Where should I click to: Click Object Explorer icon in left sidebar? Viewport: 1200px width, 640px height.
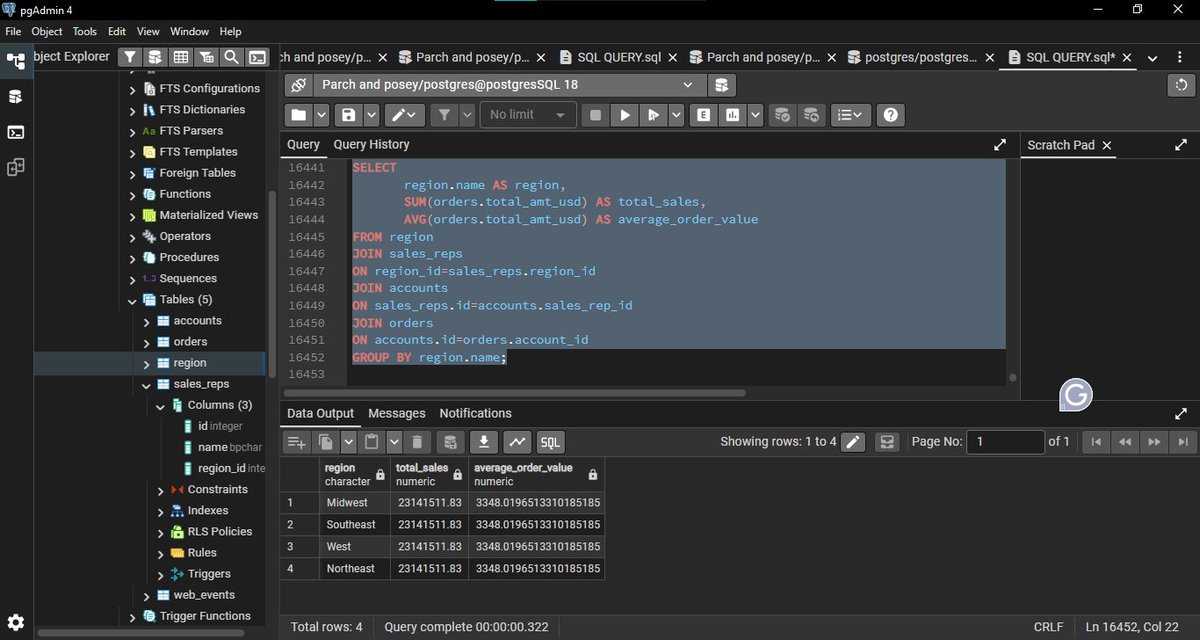tap(16, 61)
